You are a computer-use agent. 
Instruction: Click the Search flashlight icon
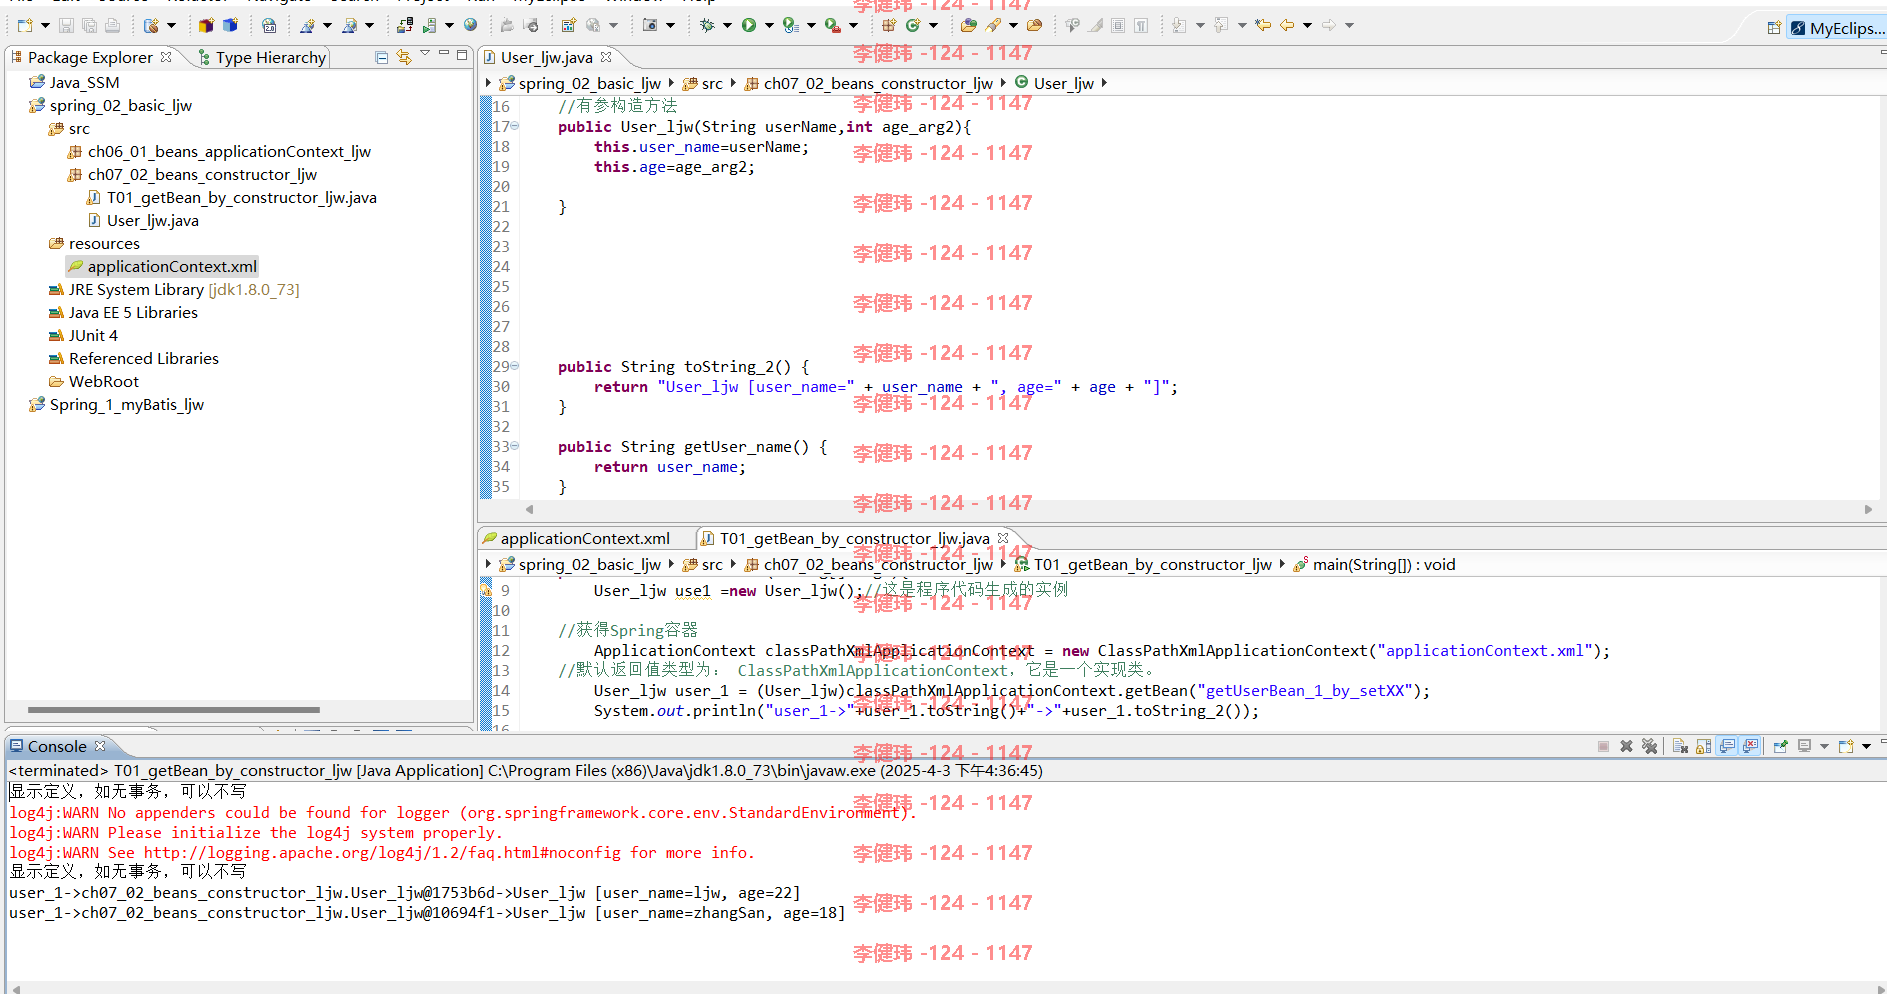[x=993, y=25]
